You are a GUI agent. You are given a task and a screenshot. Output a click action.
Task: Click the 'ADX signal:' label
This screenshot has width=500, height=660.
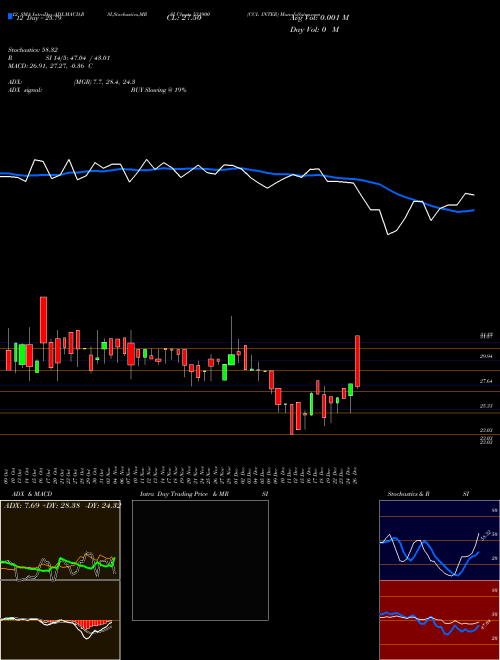click(x=25, y=90)
